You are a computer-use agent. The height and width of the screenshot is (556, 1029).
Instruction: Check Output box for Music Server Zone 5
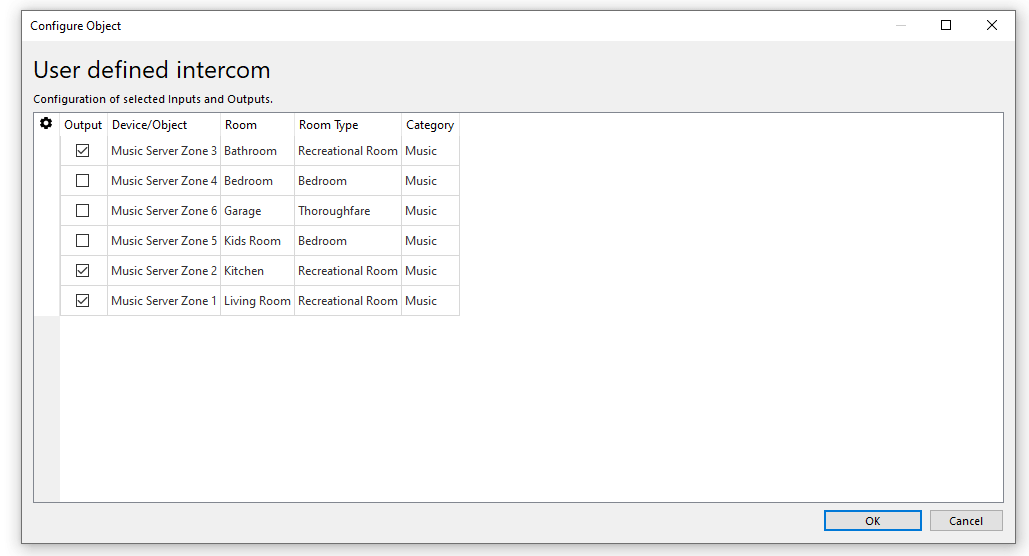coord(83,241)
